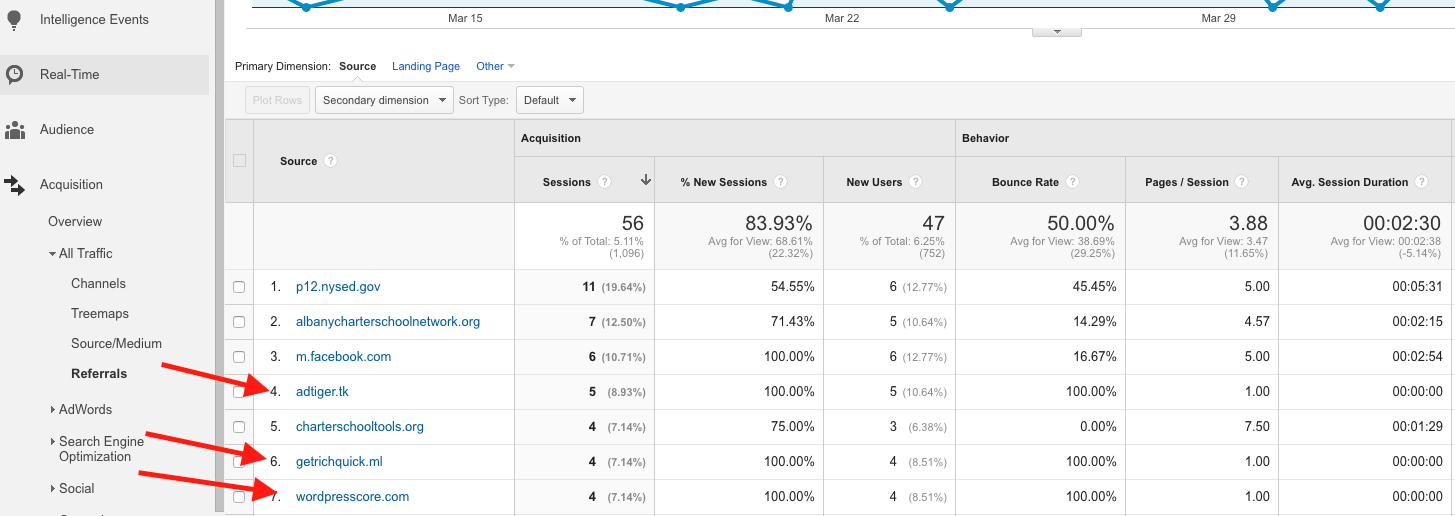The width and height of the screenshot is (1455, 516).
Task: Switch primary dimension to Landing Page
Action: point(426,66)
